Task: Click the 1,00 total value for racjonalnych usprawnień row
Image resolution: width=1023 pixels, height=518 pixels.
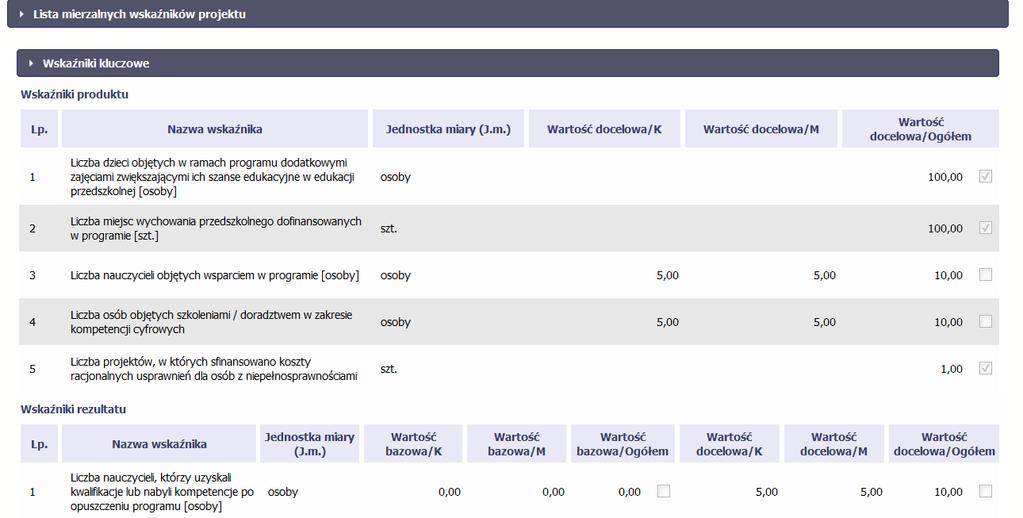Action: 951,369
